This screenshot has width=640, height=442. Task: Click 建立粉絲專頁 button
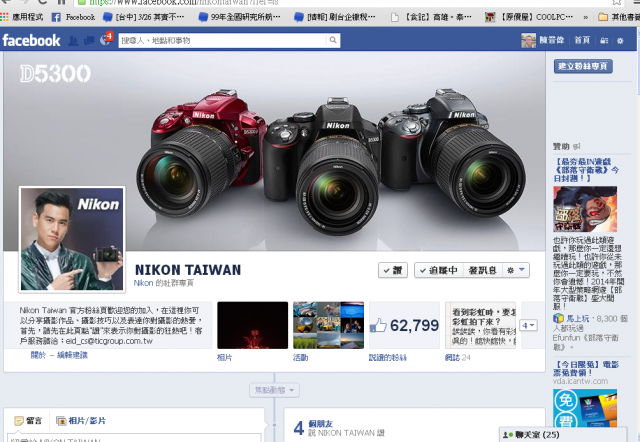click(x=583, y=66)
